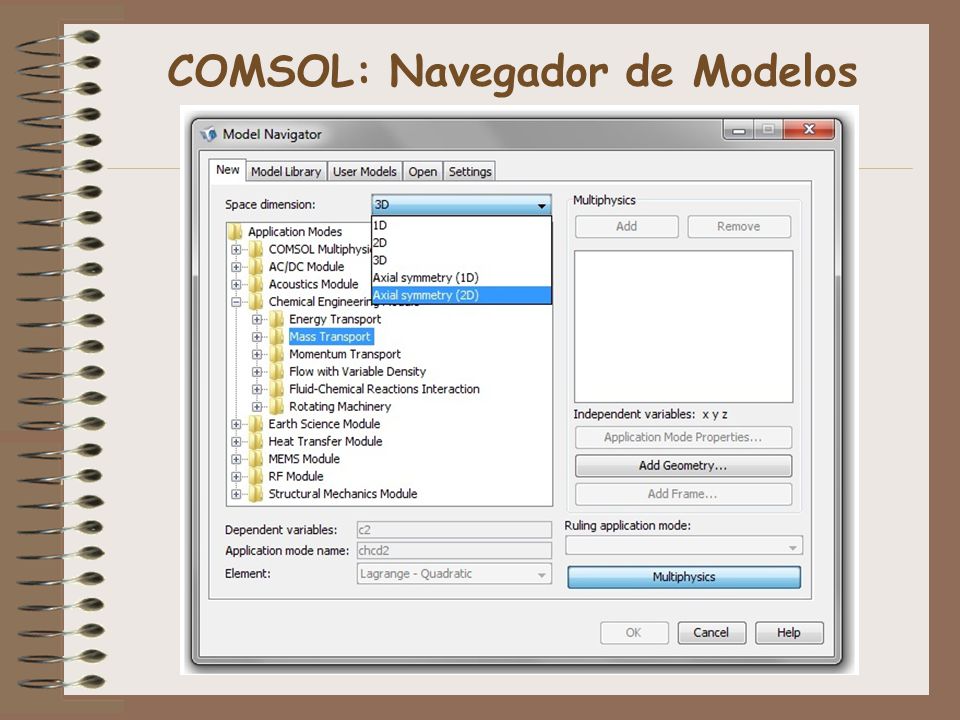
Task: Click the Help button
Action: pyautogui.click(x=789, y=632)
